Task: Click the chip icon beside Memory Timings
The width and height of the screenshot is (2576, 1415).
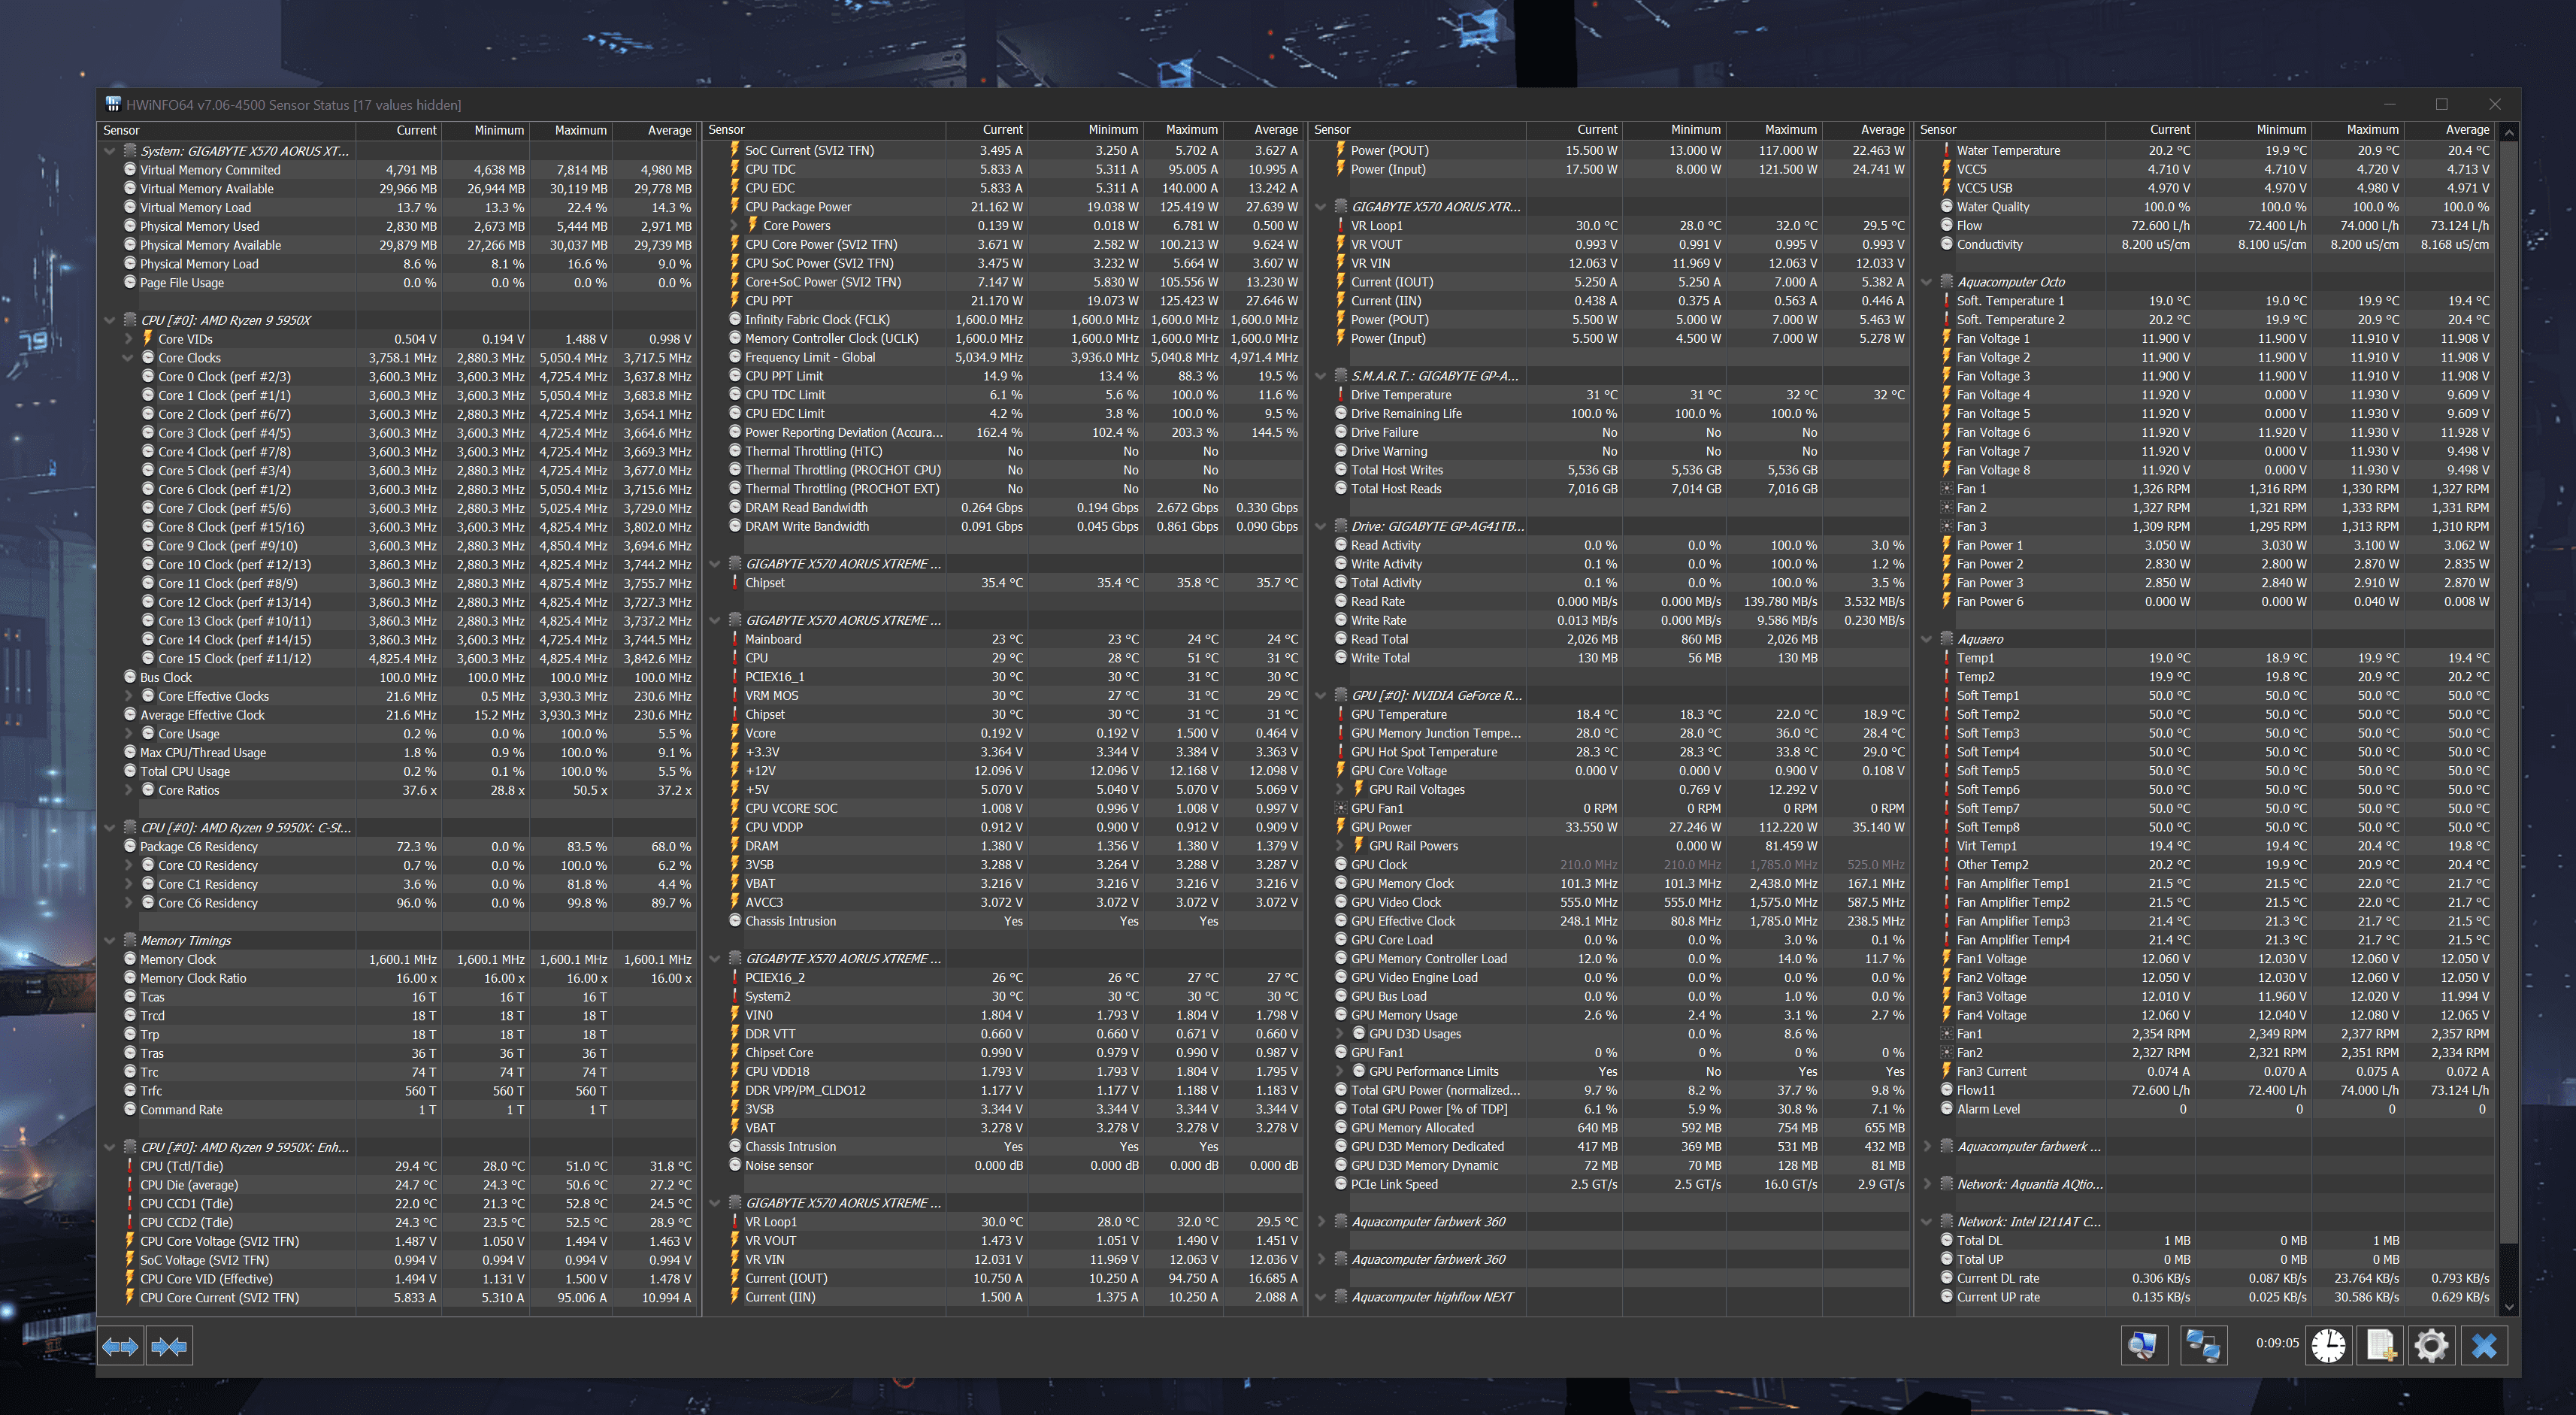Action: click(x=130, y=940)
